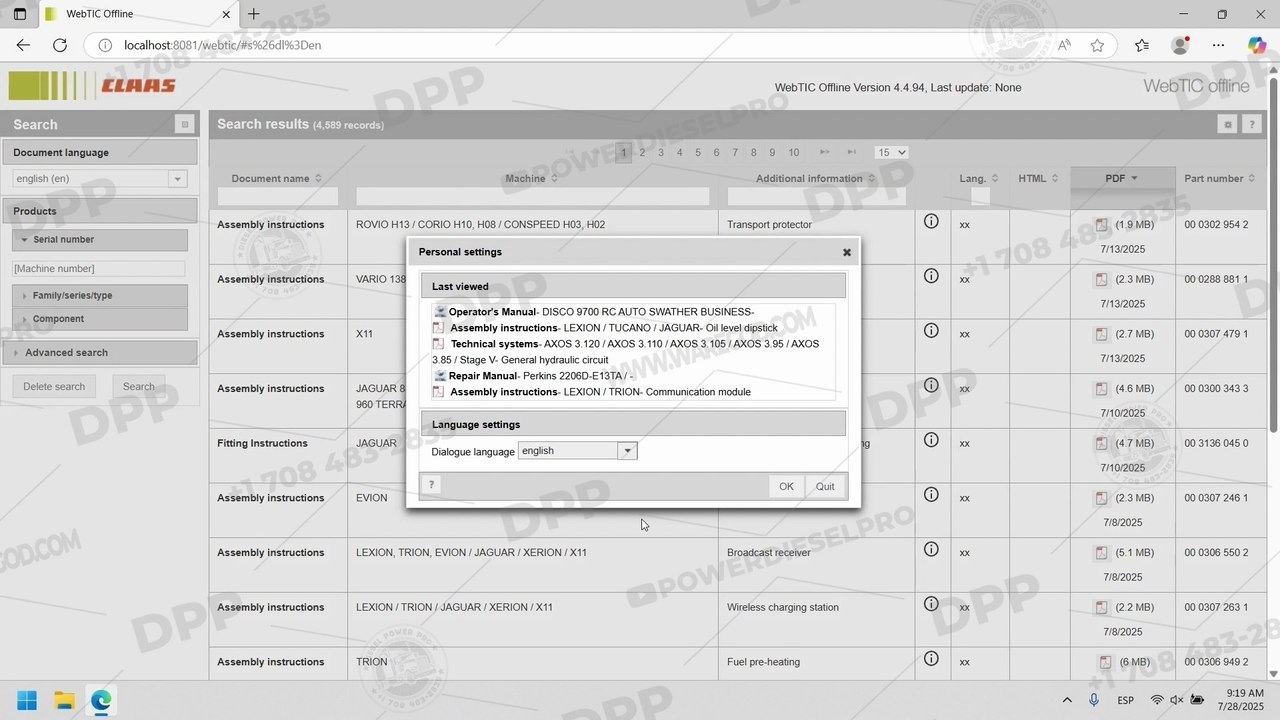Open PDF for part 00 0302 954 2
This screenshot has width=1280, height=720.
[x=1102, y=225]
